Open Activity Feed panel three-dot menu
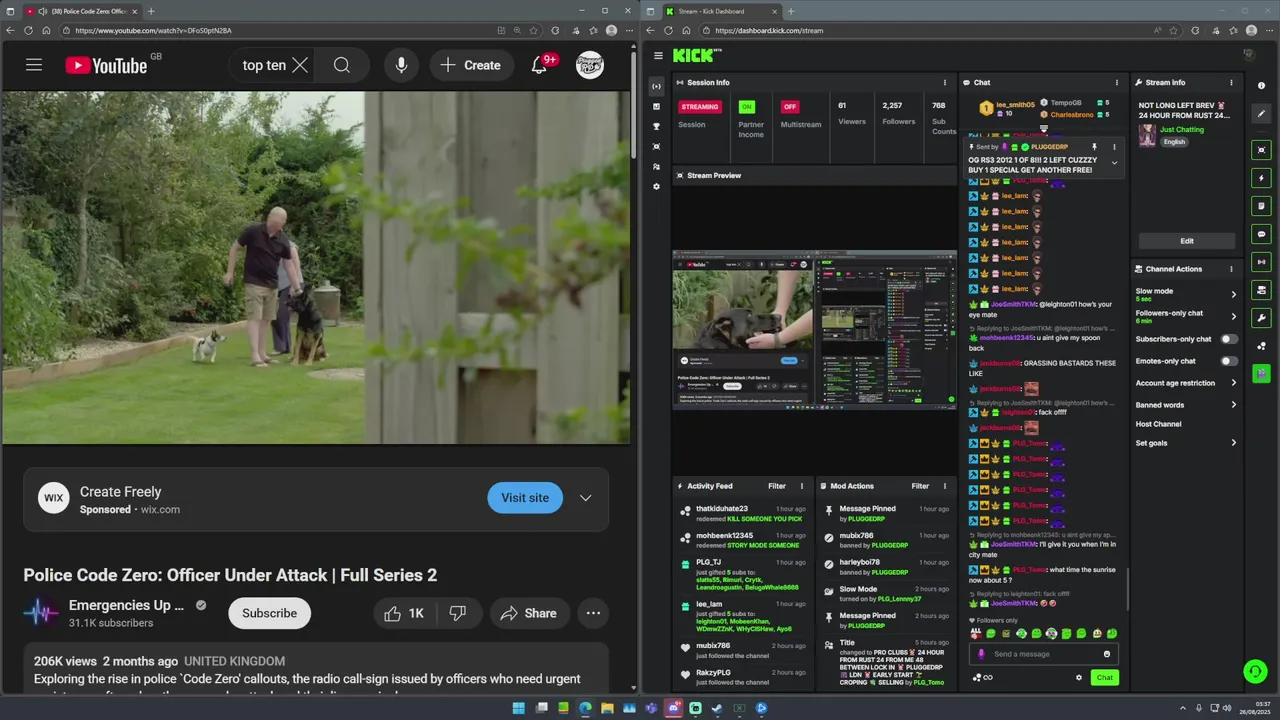Viewport: 1280px width, 720px height. pos(801,486)
